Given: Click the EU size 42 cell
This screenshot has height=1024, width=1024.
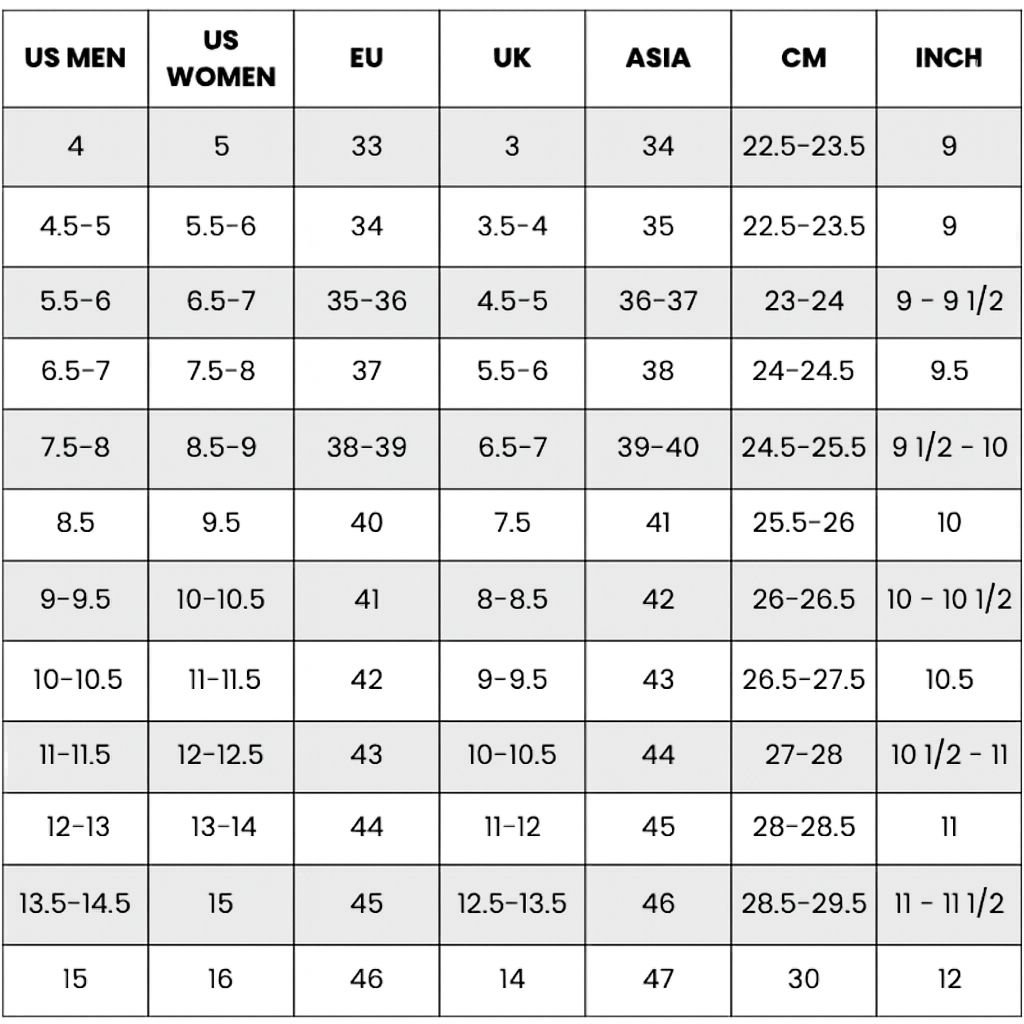Looking at the screenshot, I should click(367, 679).
